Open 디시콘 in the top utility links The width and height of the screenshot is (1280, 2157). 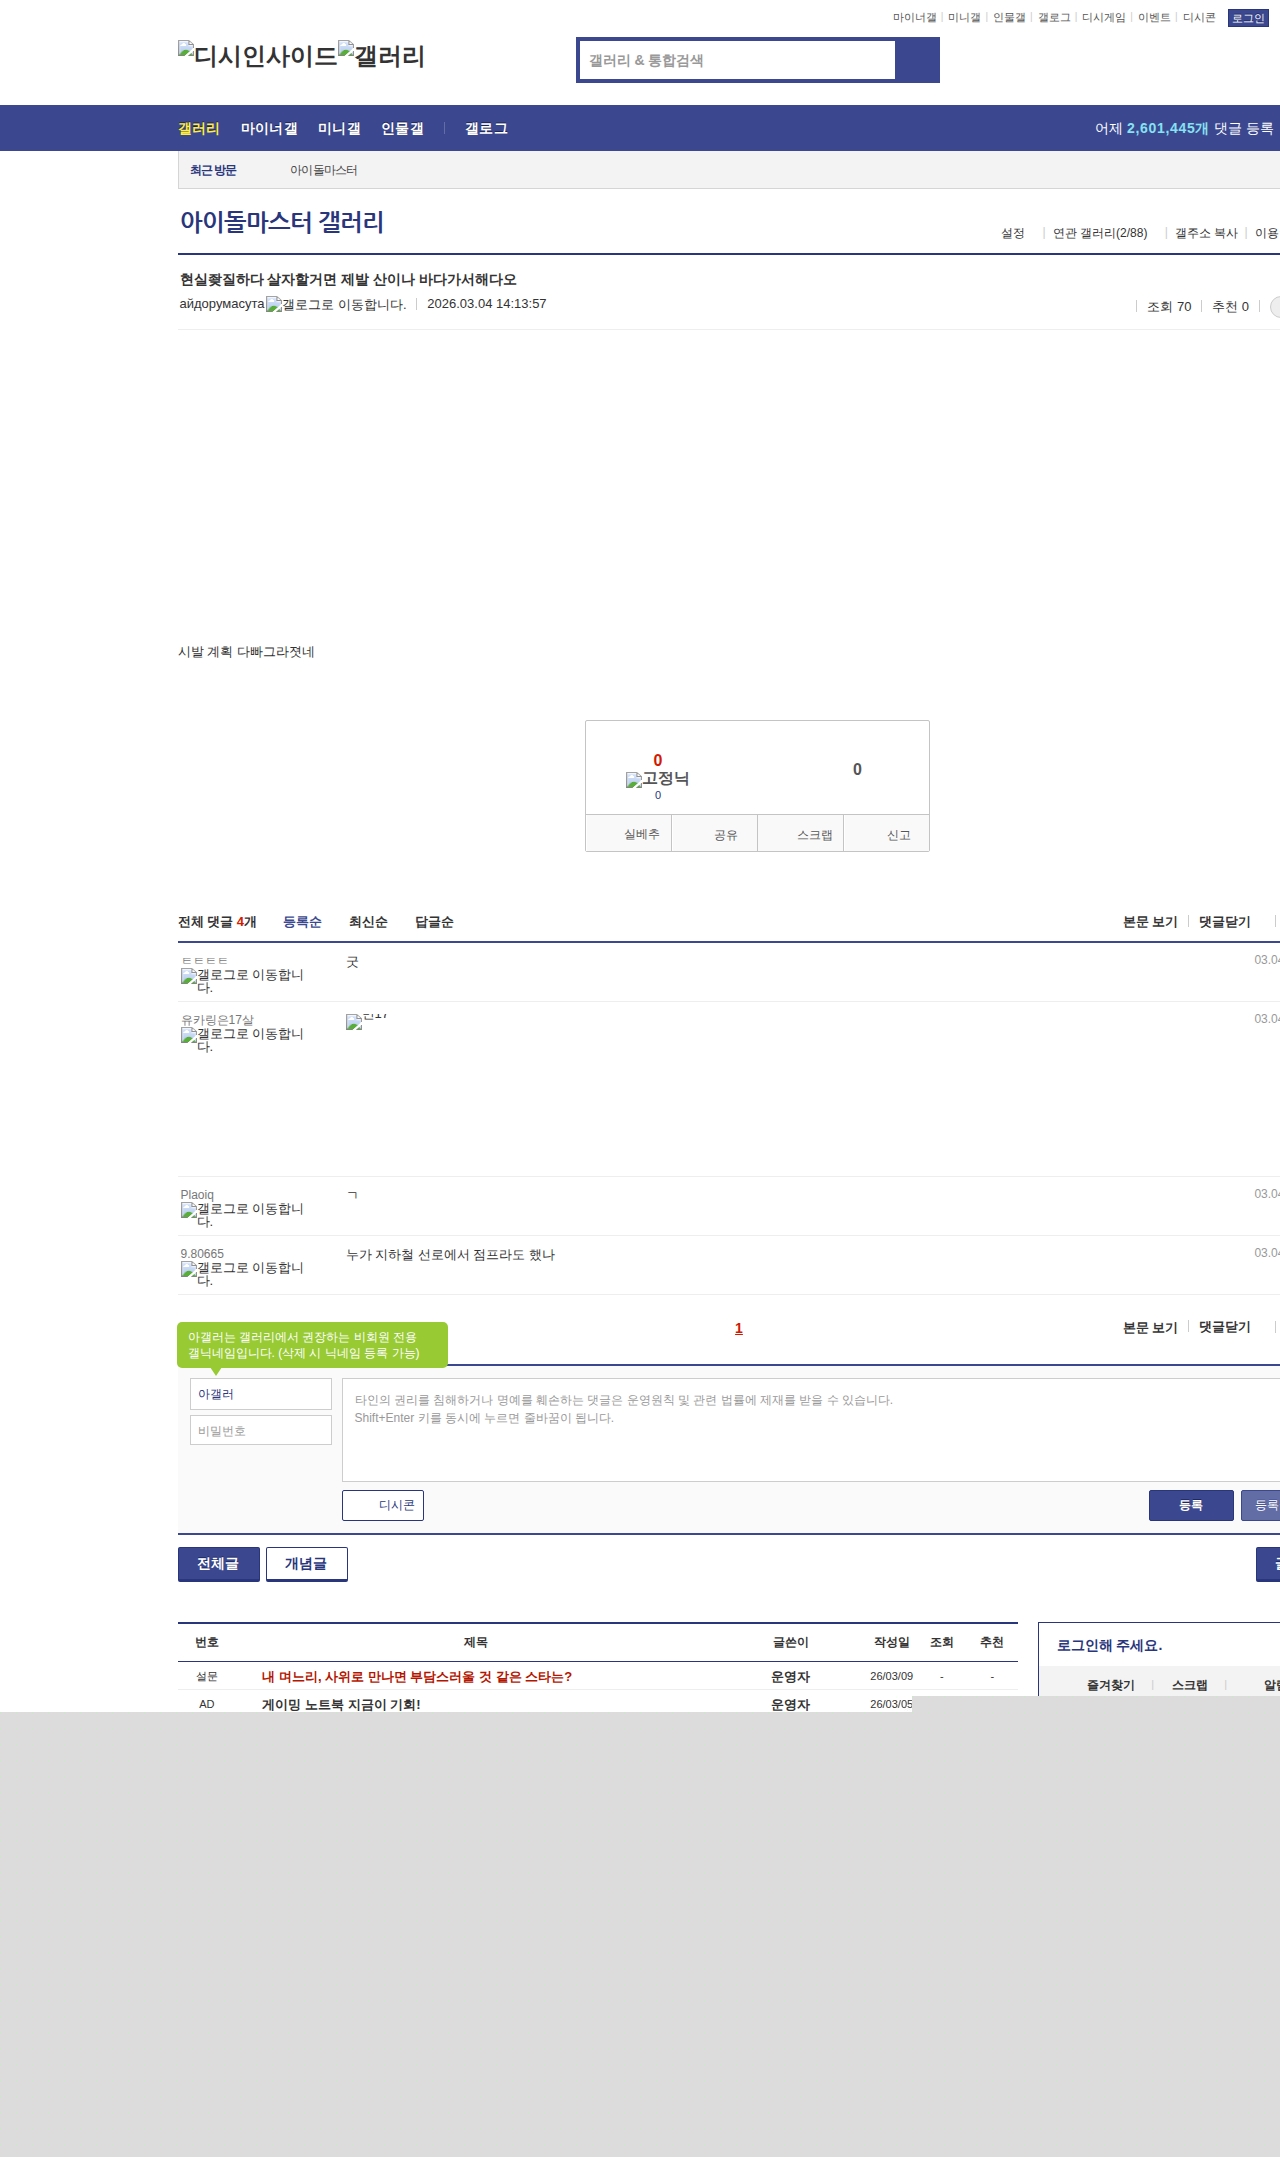[1199, 18]
